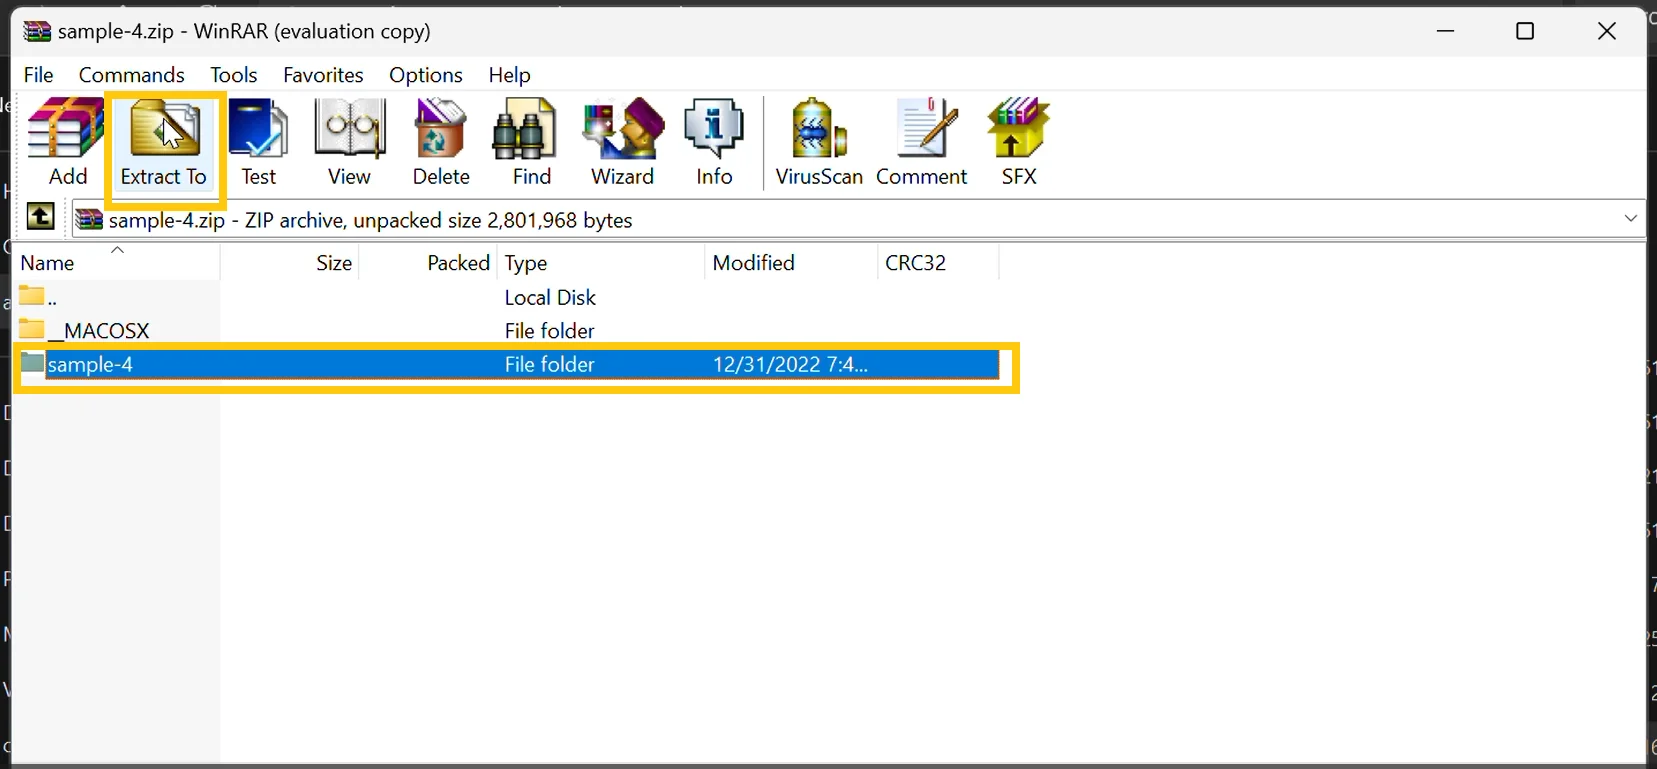This screenshot has height=769, width=1657.
Task: Select the __MACOSX folder row
Action: tap(508, 330)
